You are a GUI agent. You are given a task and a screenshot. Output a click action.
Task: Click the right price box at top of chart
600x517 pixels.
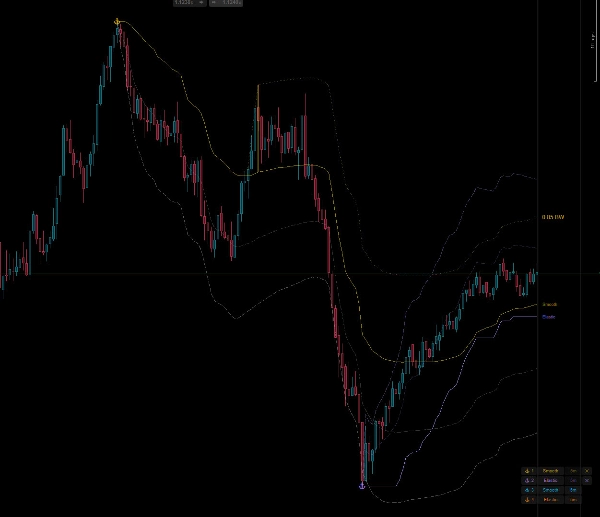click(x=226, y=3)
